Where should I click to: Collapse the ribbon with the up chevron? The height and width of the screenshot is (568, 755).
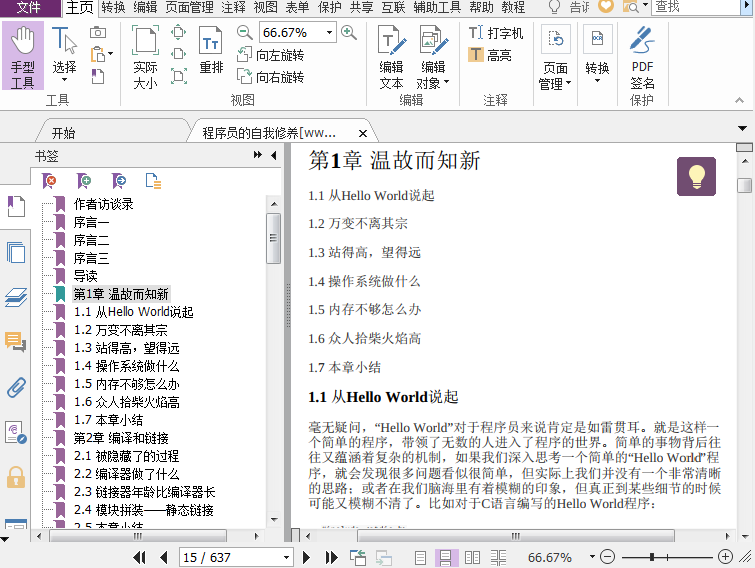tap(740, 100)
